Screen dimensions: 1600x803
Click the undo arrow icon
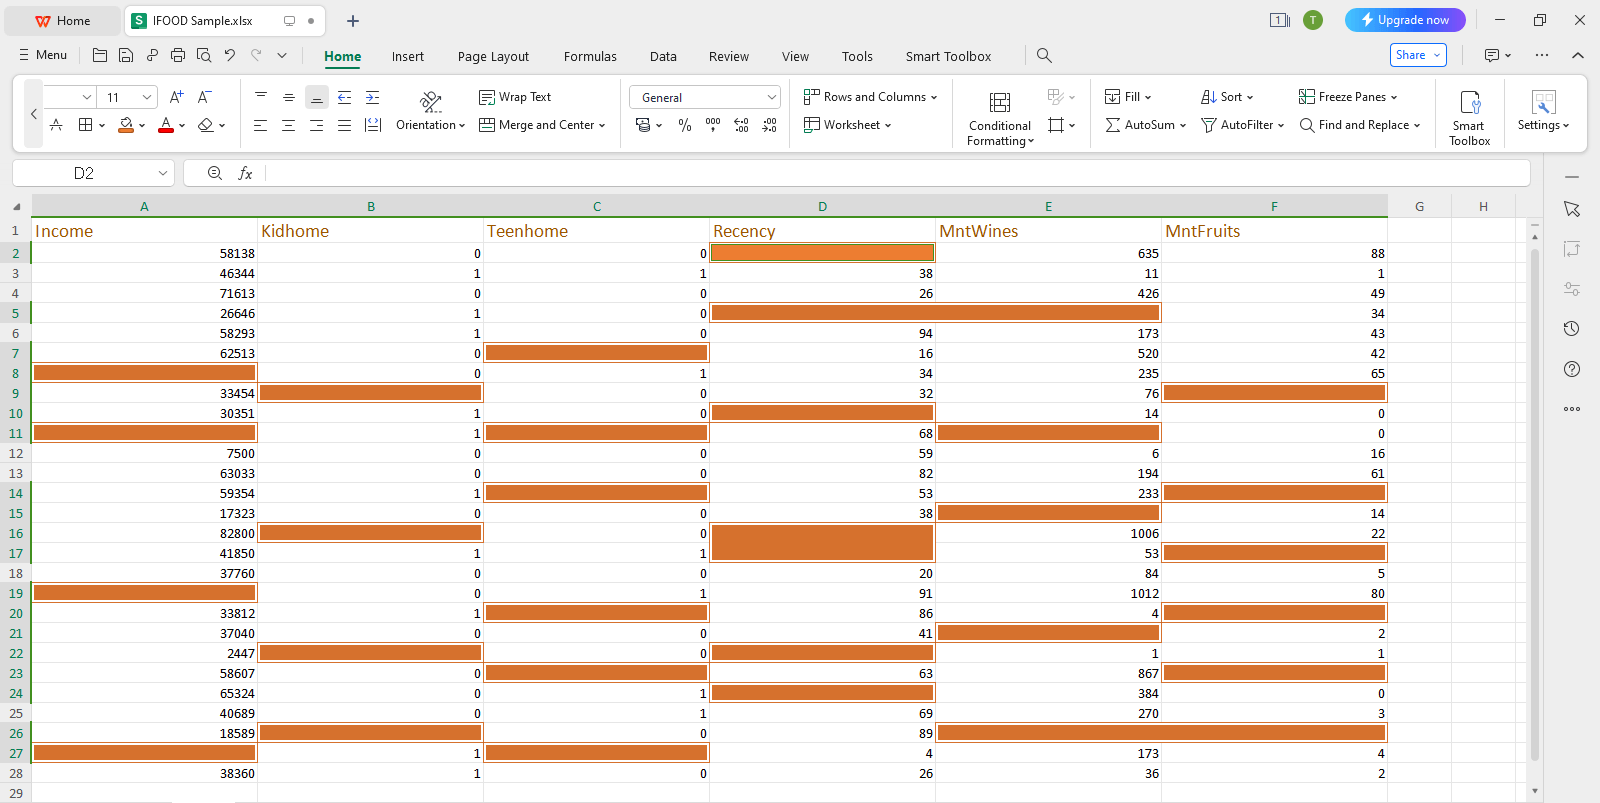230,55
